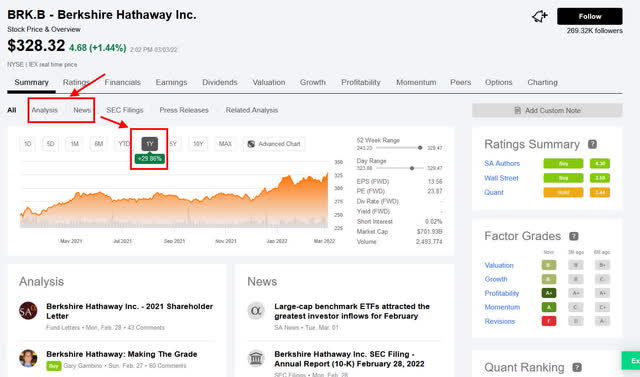The height and width of the screenshot is (377, 640).
Task: Open Valuation factor grade link
Action: coord(499,265)
